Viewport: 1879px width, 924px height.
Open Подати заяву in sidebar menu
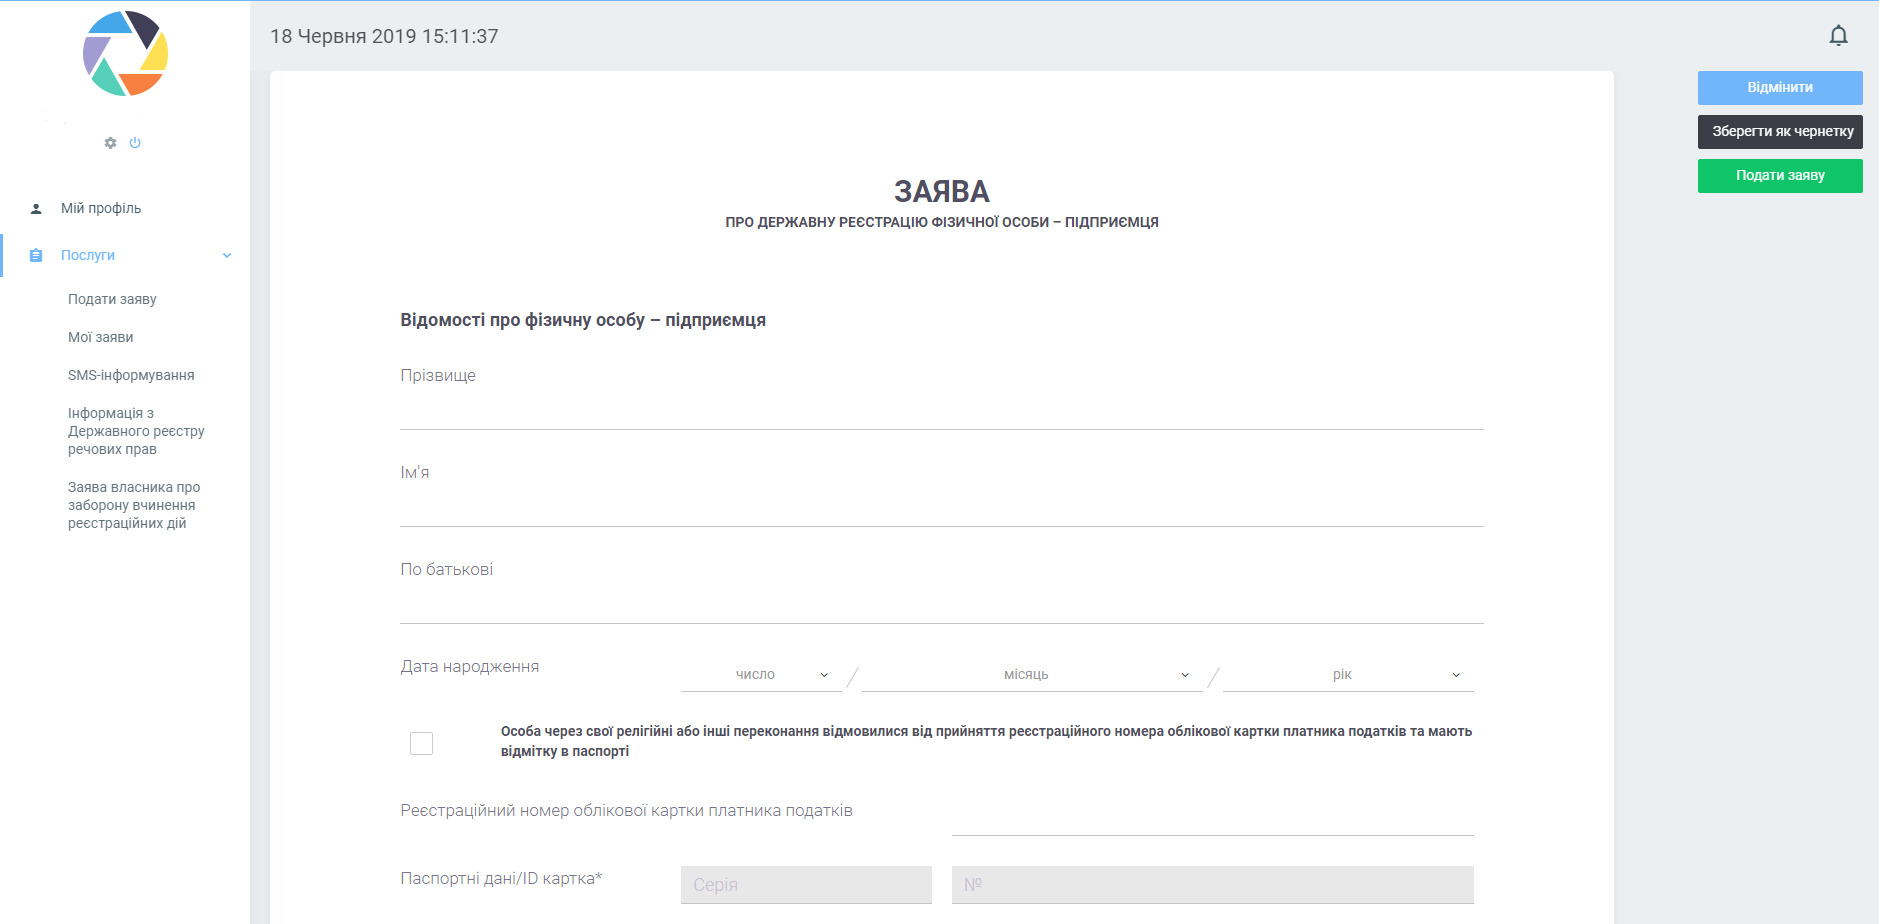112,299
